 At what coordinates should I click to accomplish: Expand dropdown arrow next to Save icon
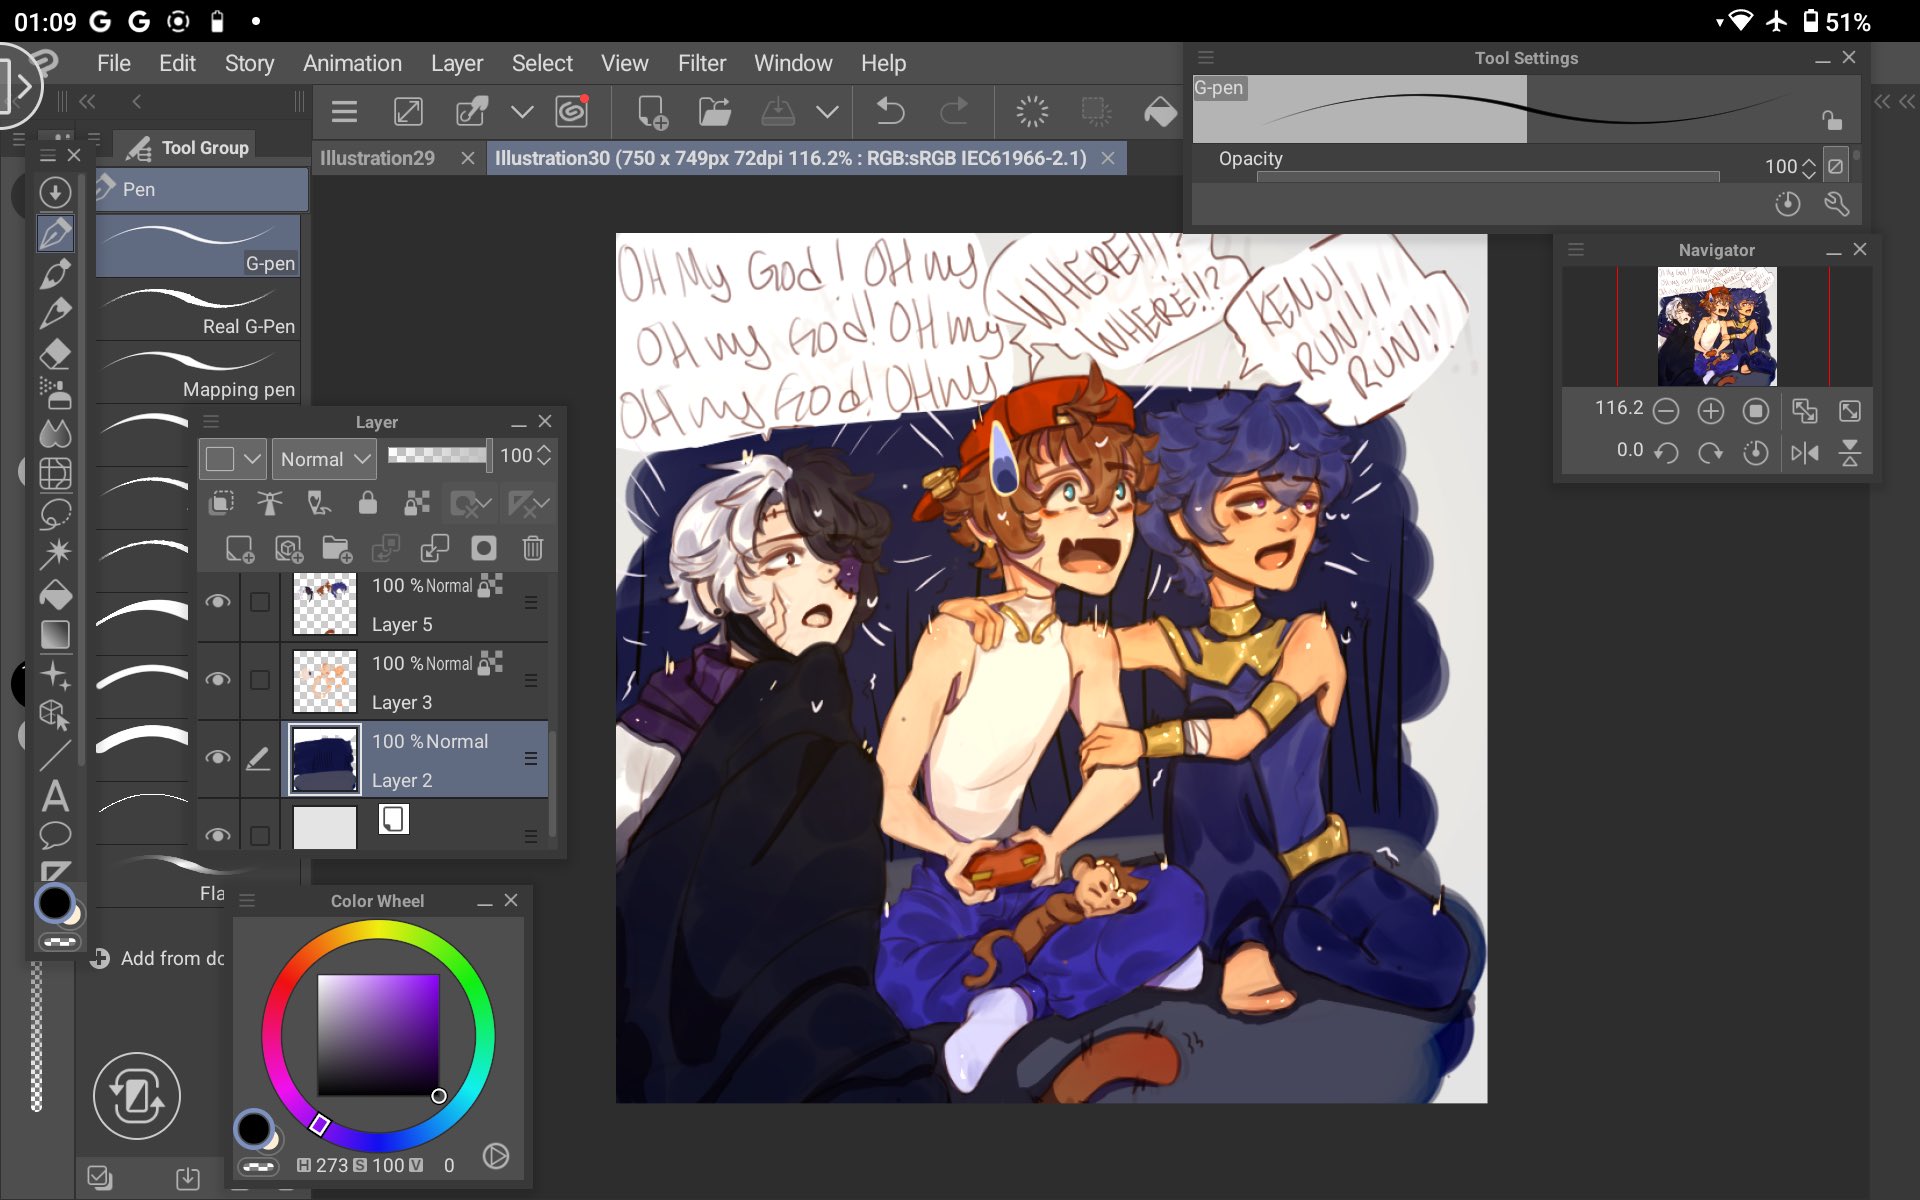coord(827,111)
